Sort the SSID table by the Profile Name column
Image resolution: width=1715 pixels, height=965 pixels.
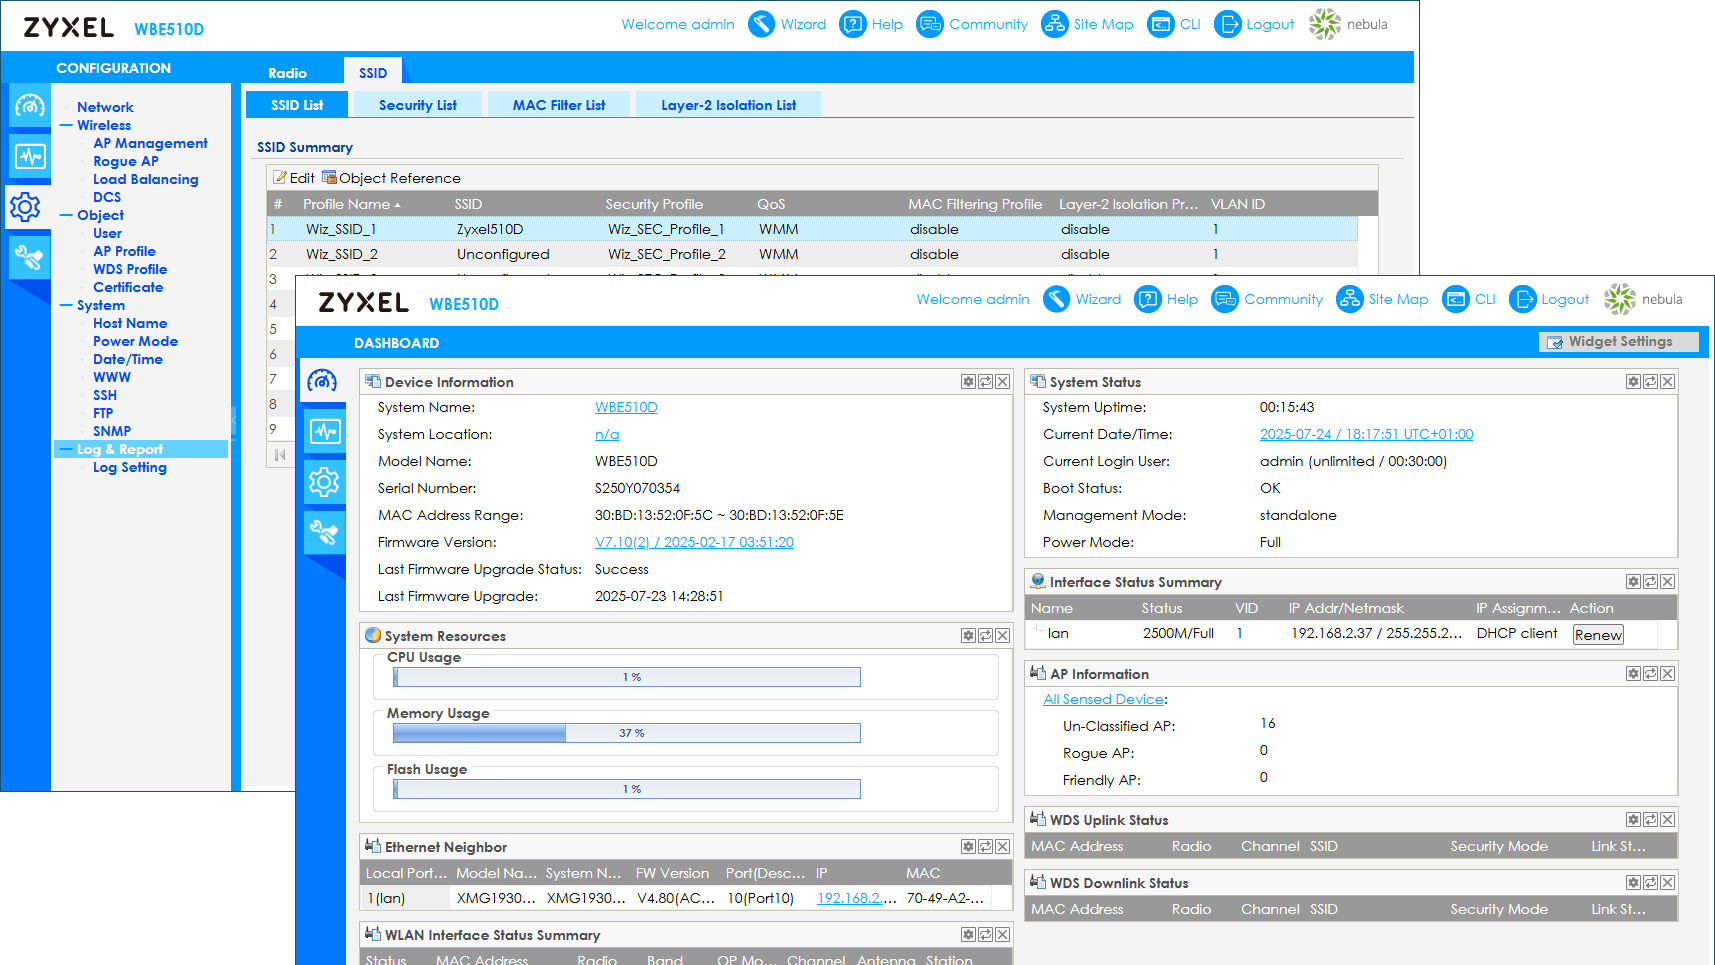(x=352, y=204)
